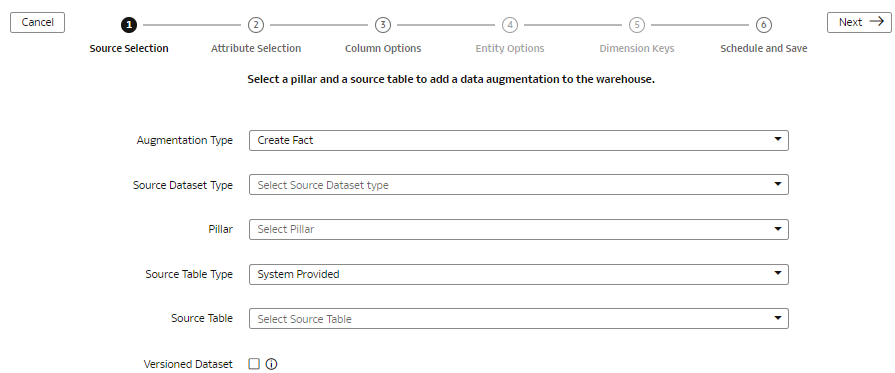Click the step 5 circle icon
Image resolution: width=895 pixels, height=373 pixels.
point(636,25)
